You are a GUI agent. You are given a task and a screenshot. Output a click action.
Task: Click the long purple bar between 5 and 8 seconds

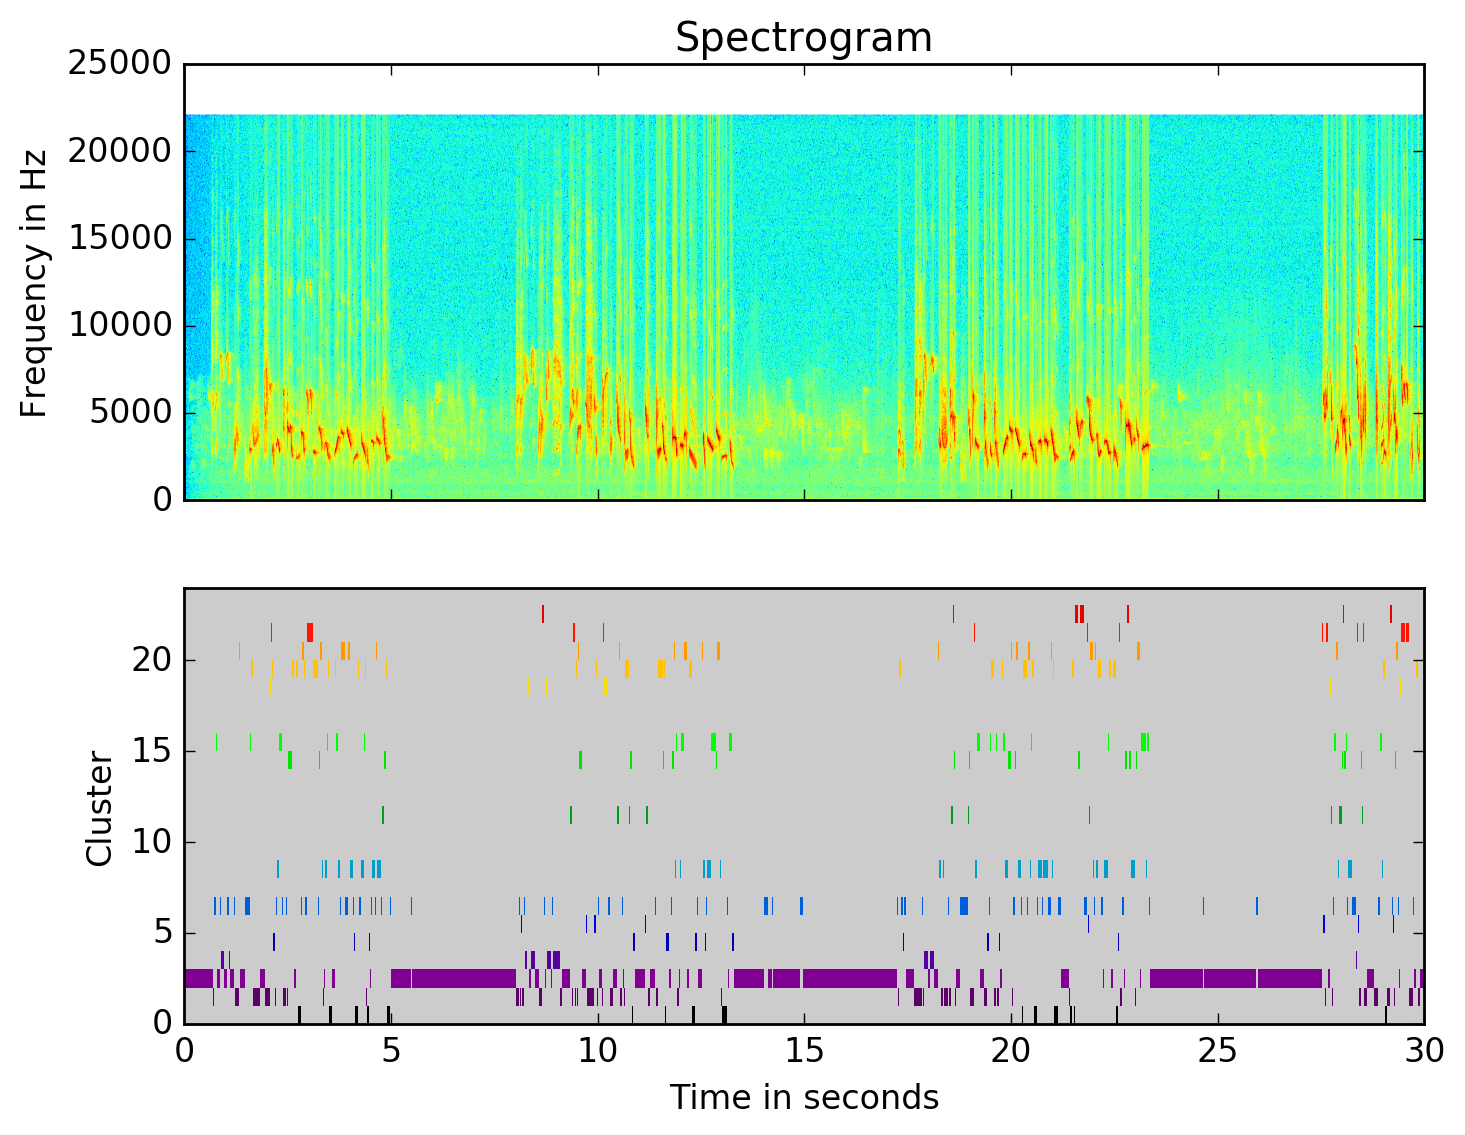(453, 978)
